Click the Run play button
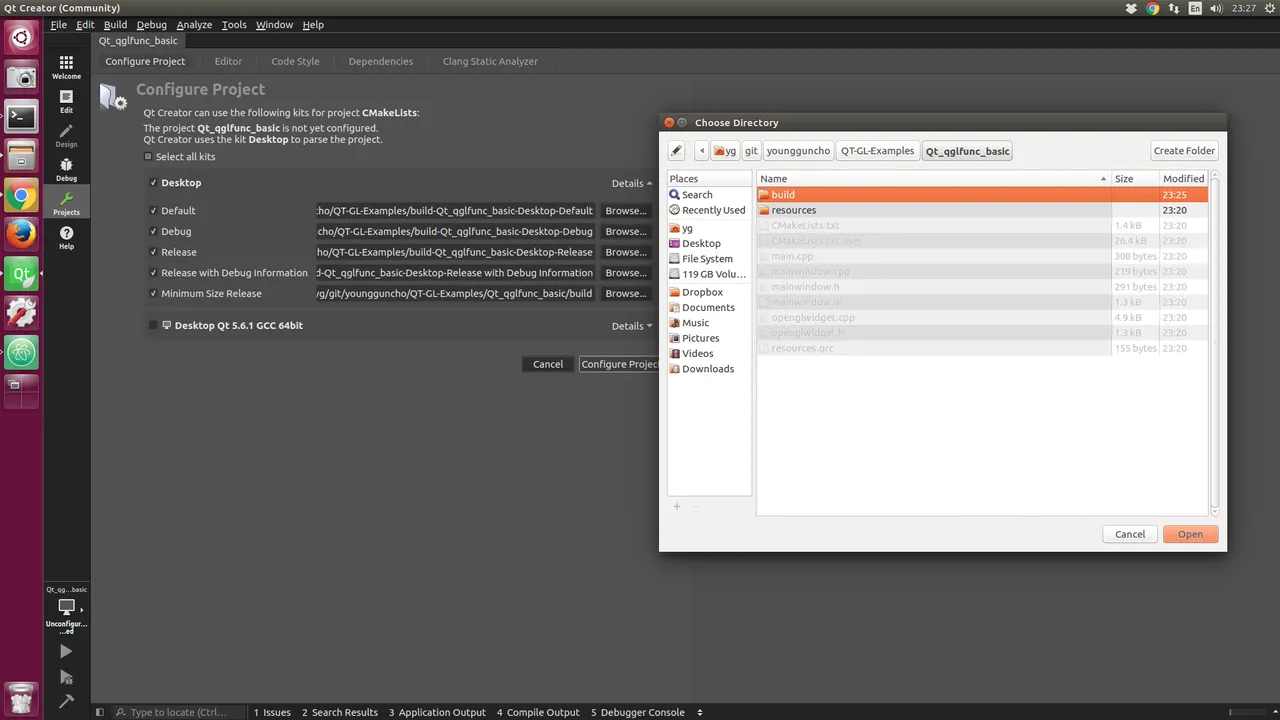 (66, 651)
